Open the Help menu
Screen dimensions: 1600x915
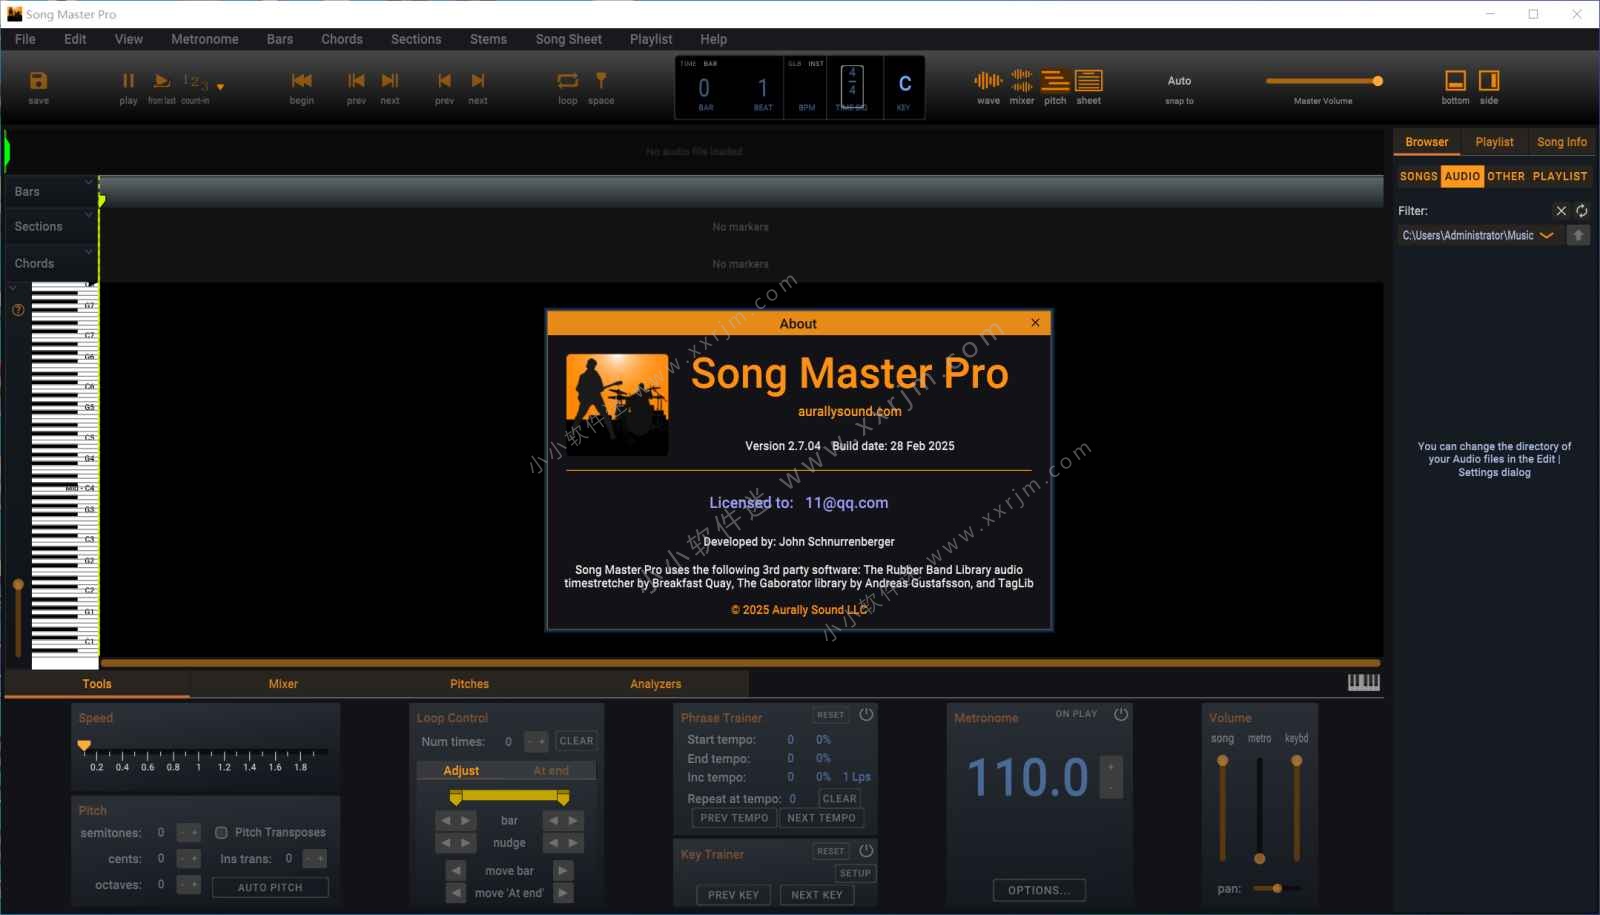click(x=713, y=39)
